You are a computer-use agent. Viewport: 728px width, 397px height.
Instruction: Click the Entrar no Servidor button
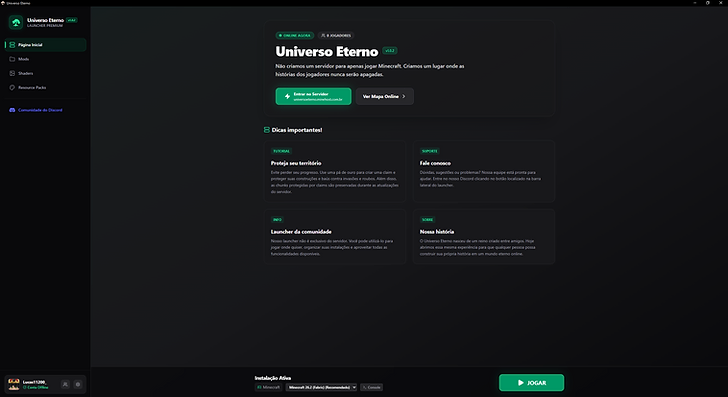tap(313, 96)
